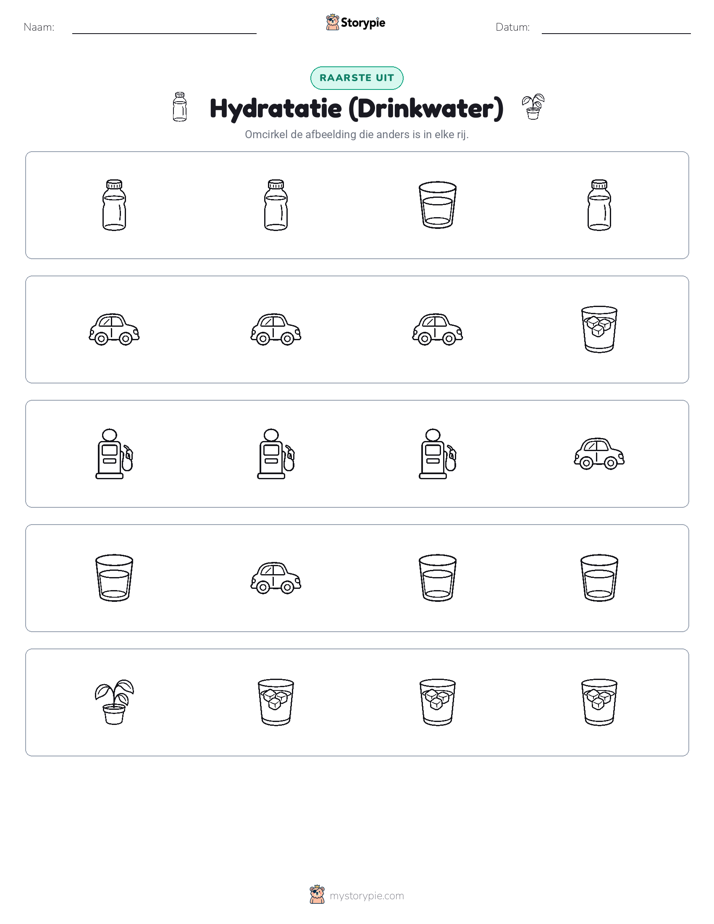The width and height of the screenshot is (714, 924).
Task: Click the last iced glass in row five
Action: [599, 702]
